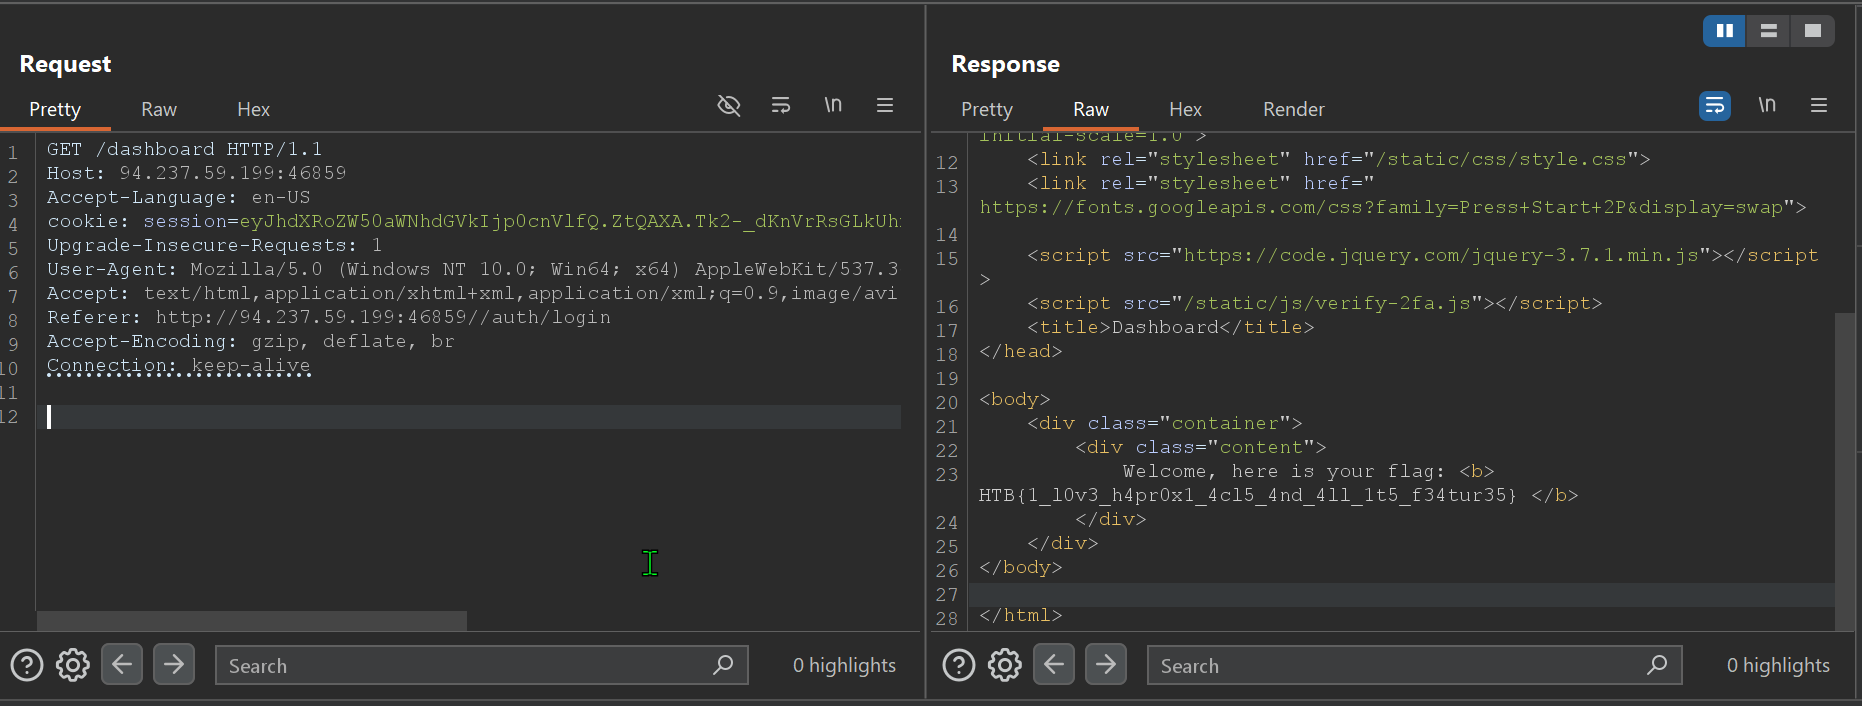This screenshot has height=706, width=1862.
Task: Click Request horizontal scrollbar thumb
Action: click(x=252, y=621)
